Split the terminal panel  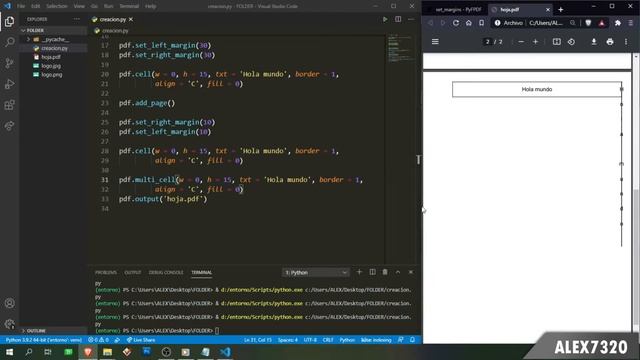click(372, 272)
